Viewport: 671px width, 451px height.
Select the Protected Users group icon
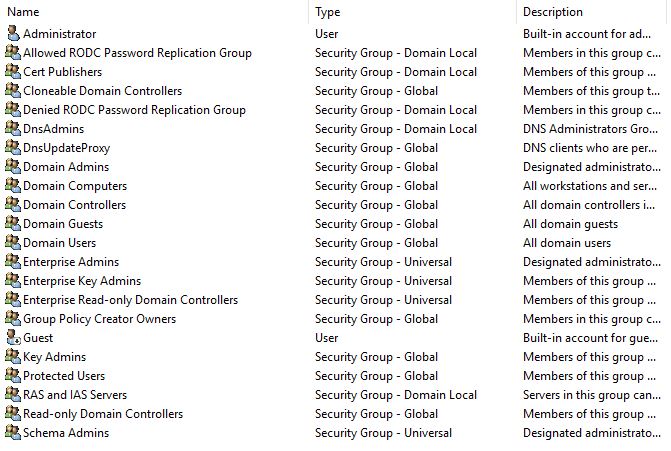click(x=13, y=376)
